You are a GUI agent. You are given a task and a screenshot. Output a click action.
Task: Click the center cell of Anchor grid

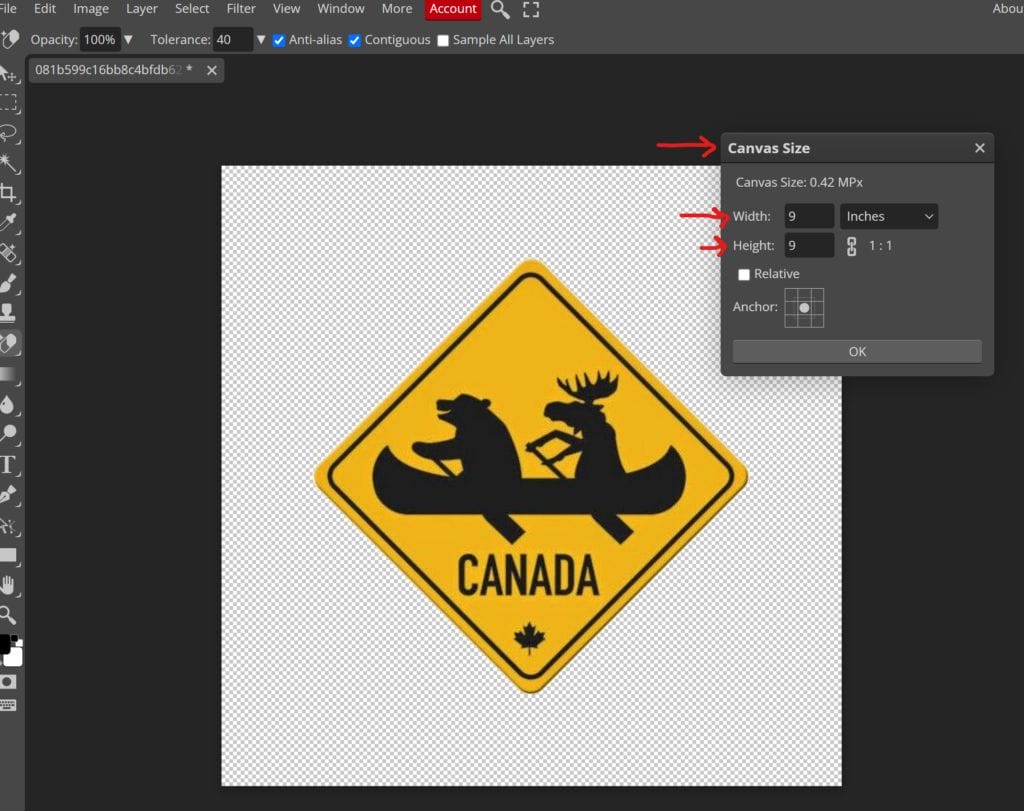pos(804,308)
